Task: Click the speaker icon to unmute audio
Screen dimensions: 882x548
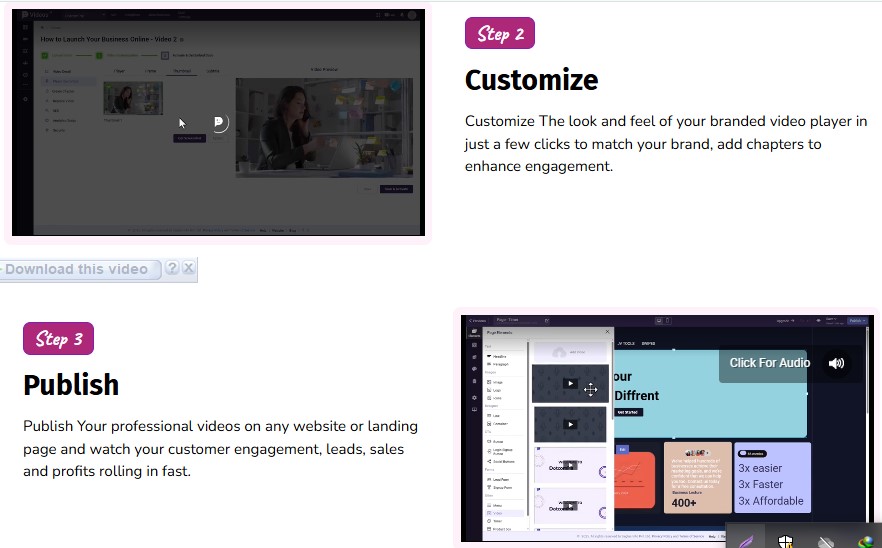Action: (836, 363)
